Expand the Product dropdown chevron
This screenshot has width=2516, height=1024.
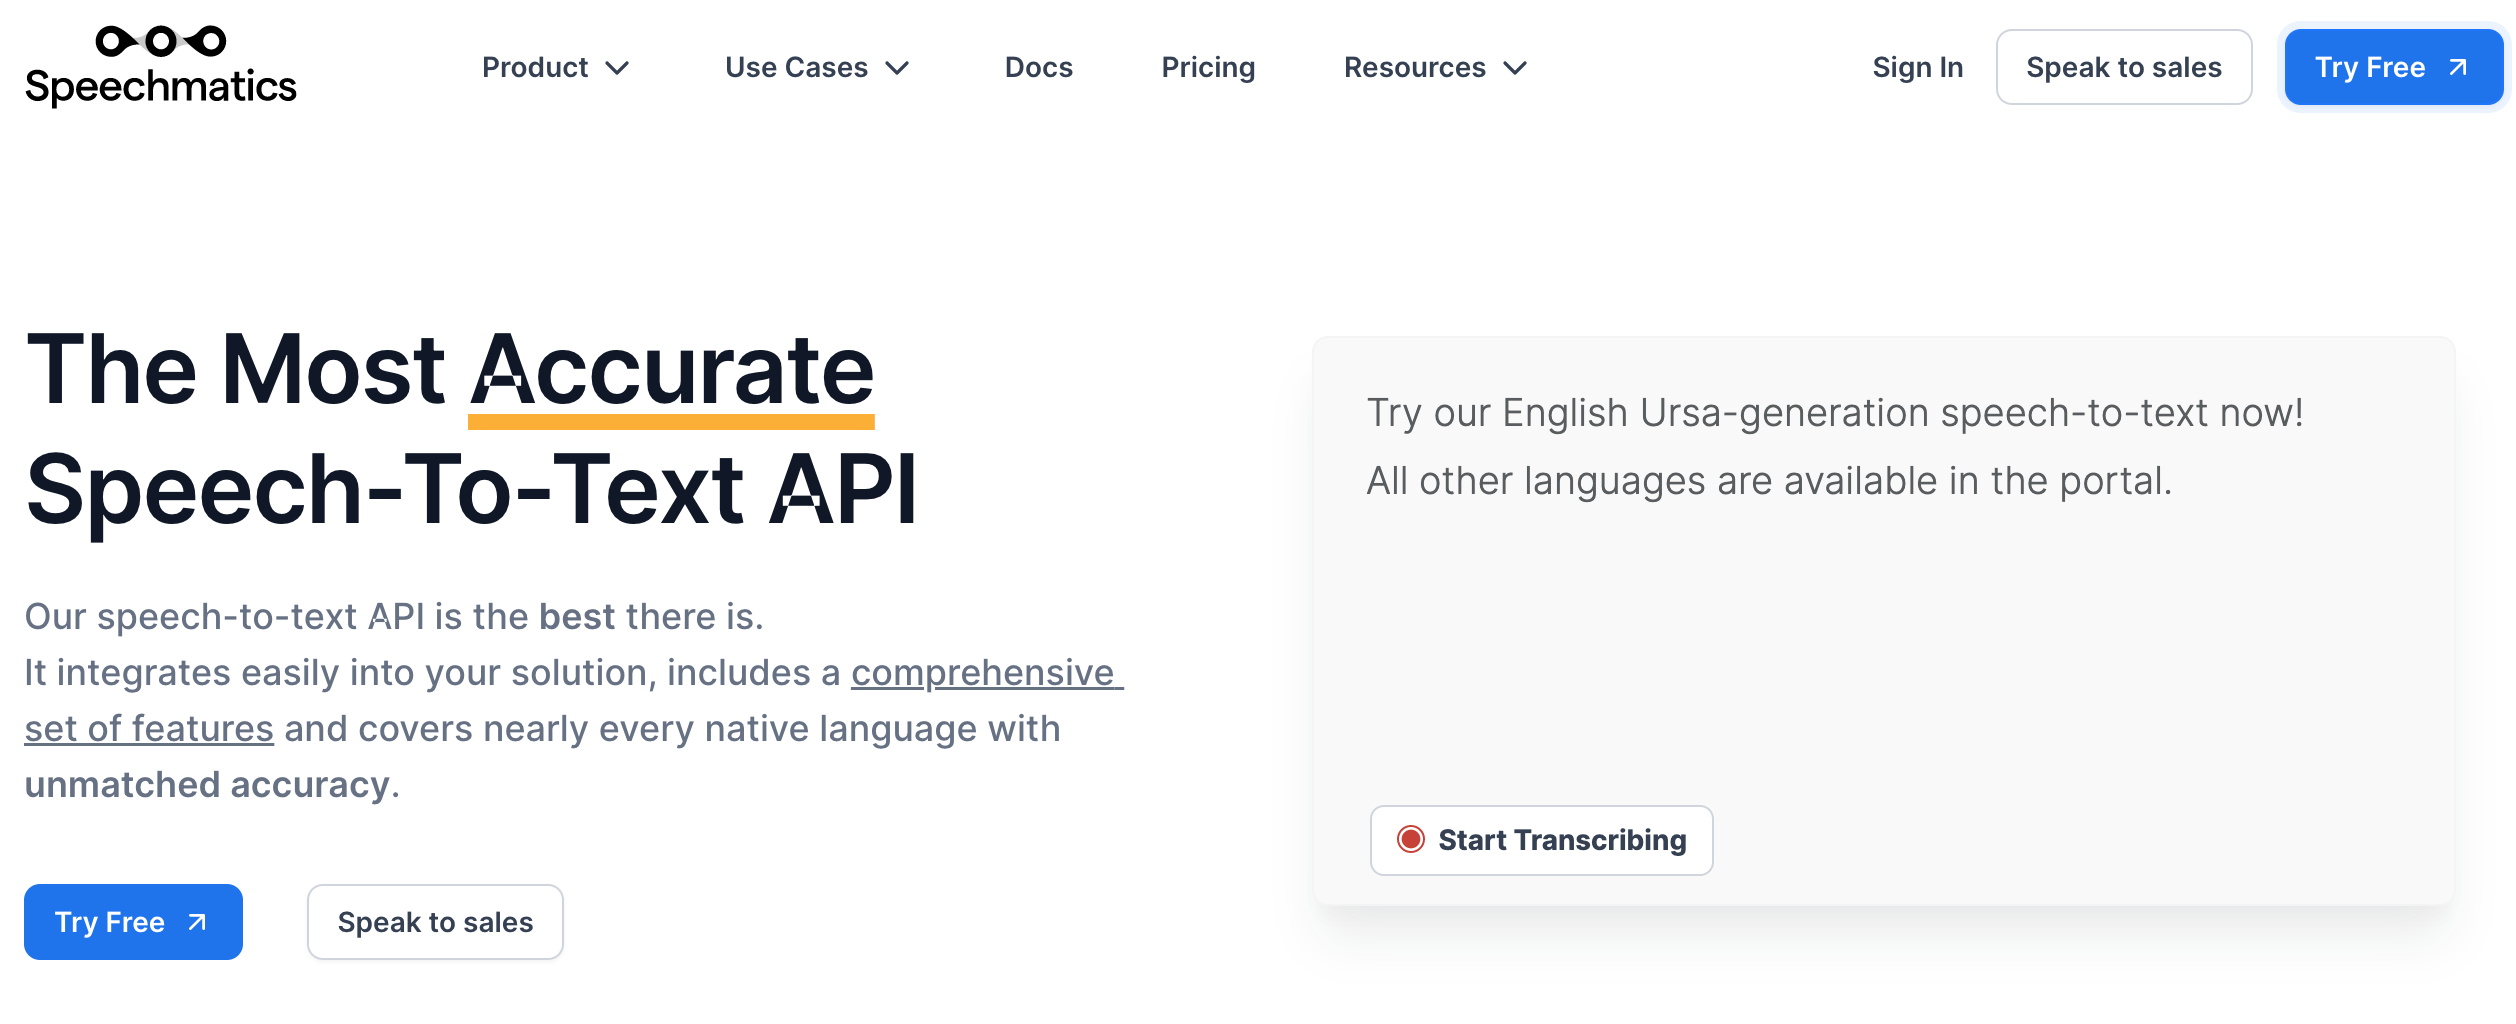coord(617,68)
